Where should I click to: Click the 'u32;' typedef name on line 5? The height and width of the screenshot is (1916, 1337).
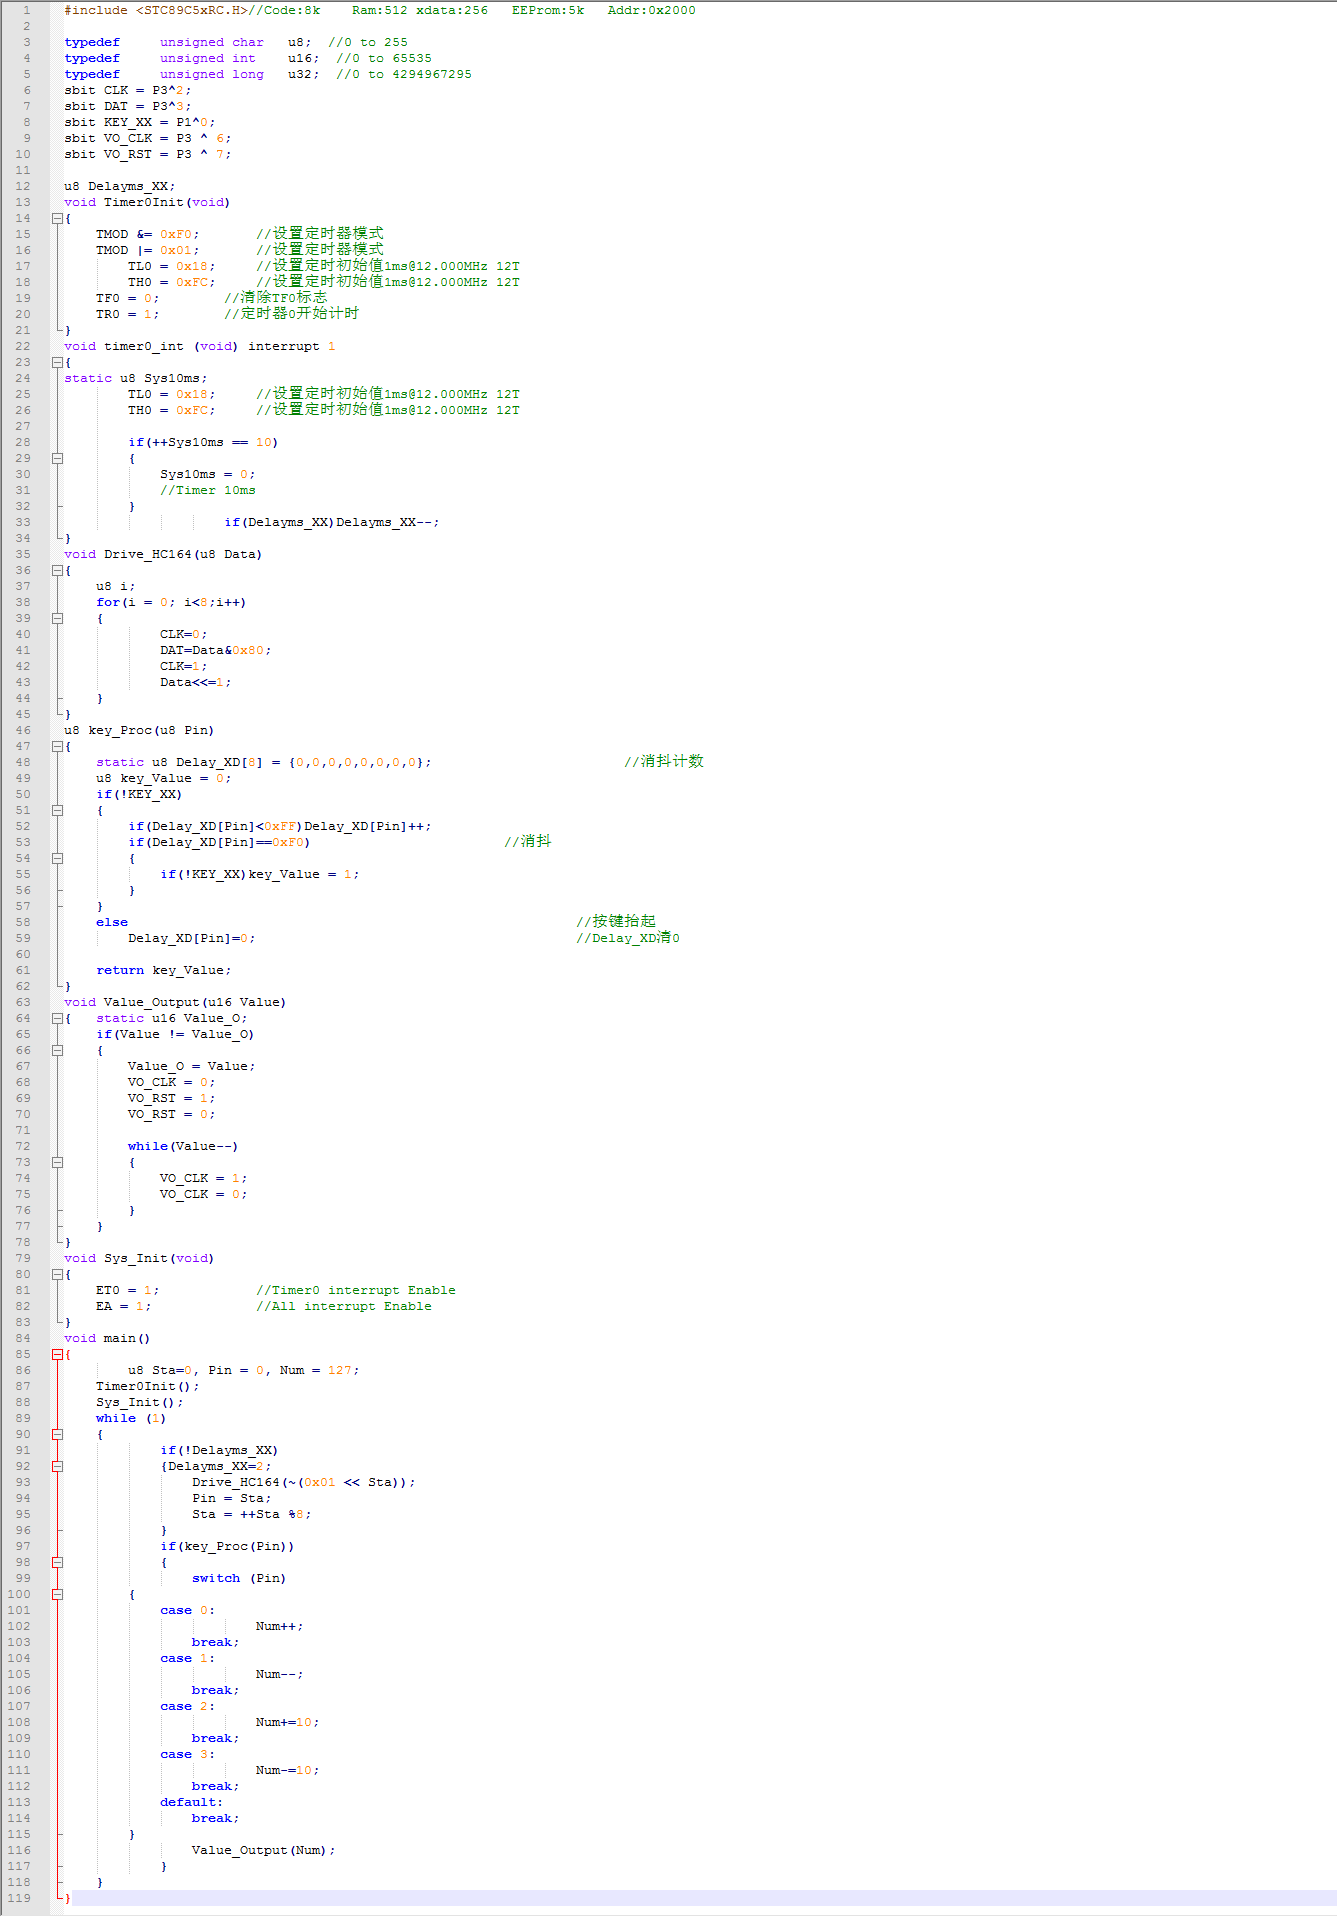304,74
